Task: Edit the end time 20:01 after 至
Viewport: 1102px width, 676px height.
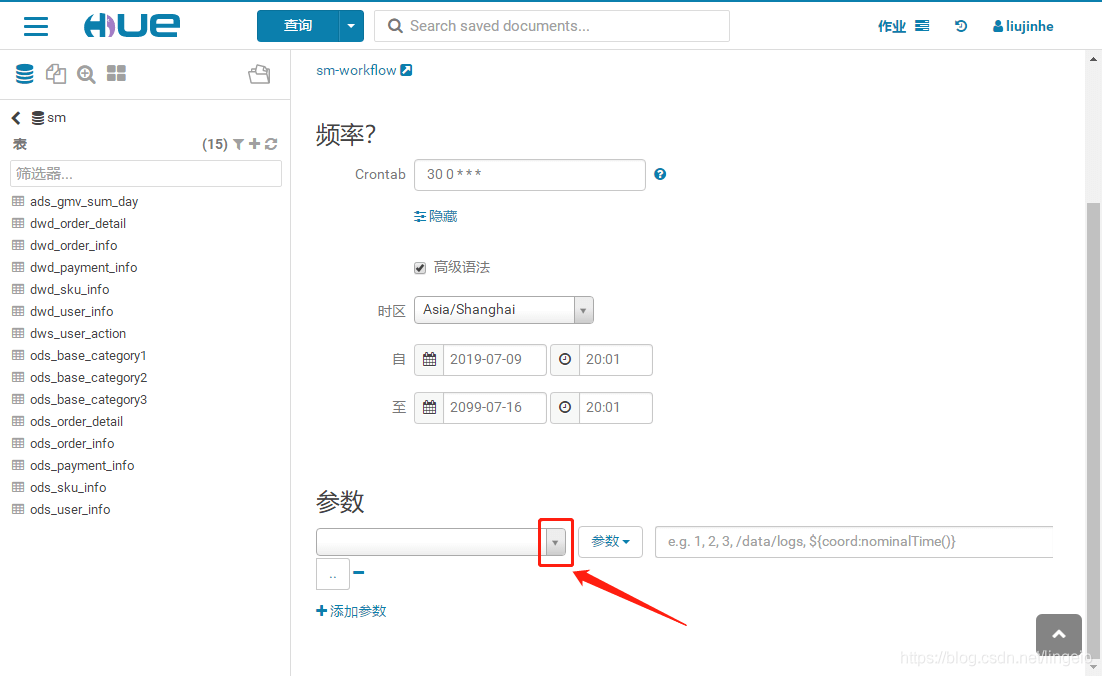Action: click(x=615, y=408)
